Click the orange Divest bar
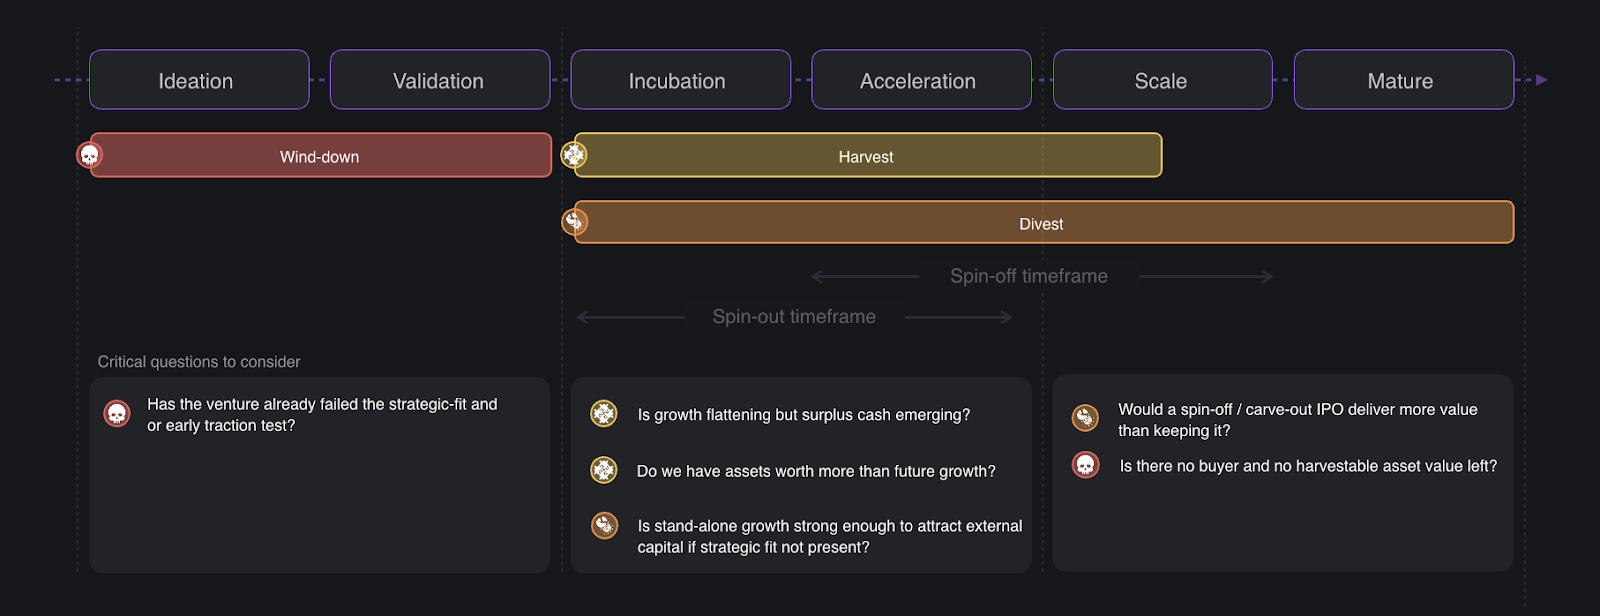This screenshot has height=616, width=1600. [1043, 223]
